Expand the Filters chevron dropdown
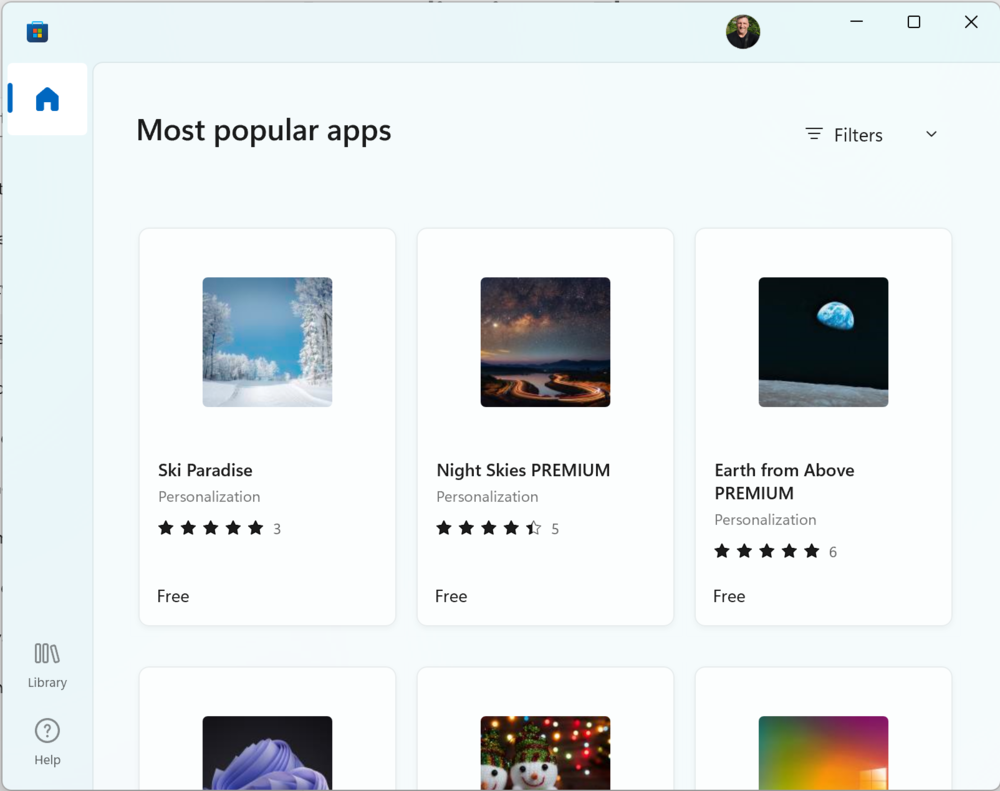This screenshot has width=1000, height=791. tap(931, 134)
